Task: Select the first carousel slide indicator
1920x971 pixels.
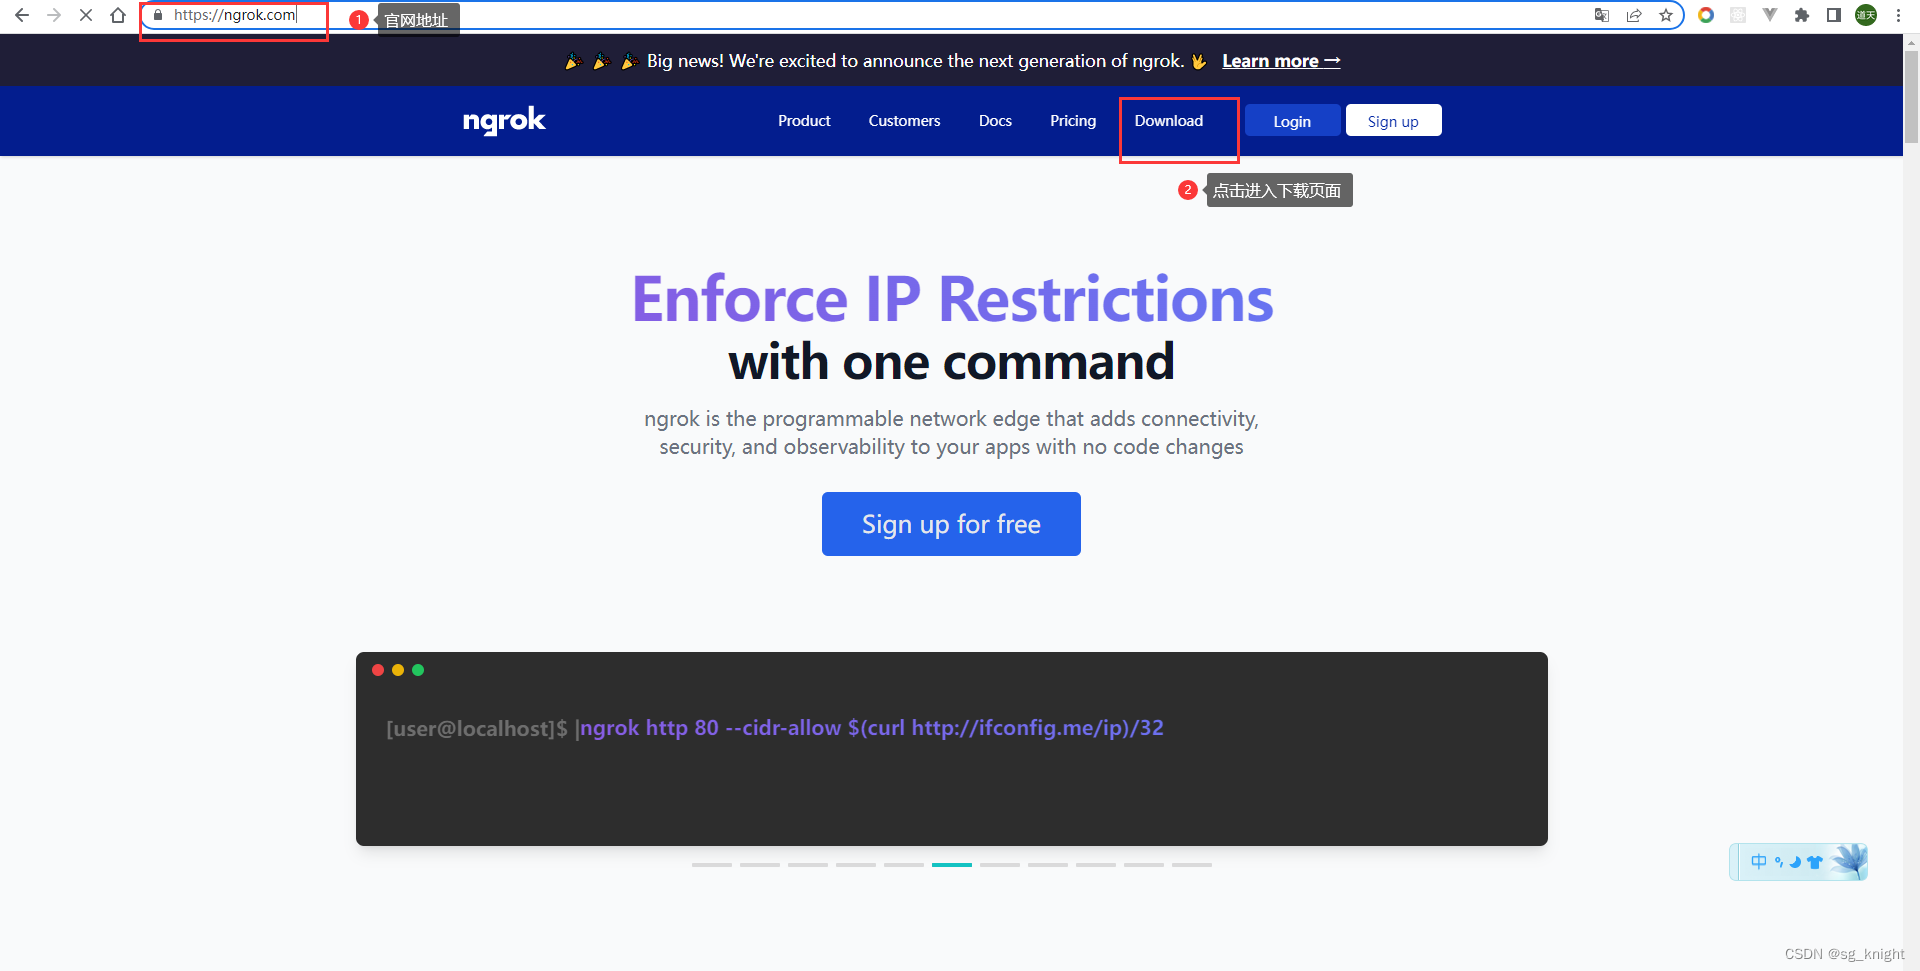Action: point(712,864)
